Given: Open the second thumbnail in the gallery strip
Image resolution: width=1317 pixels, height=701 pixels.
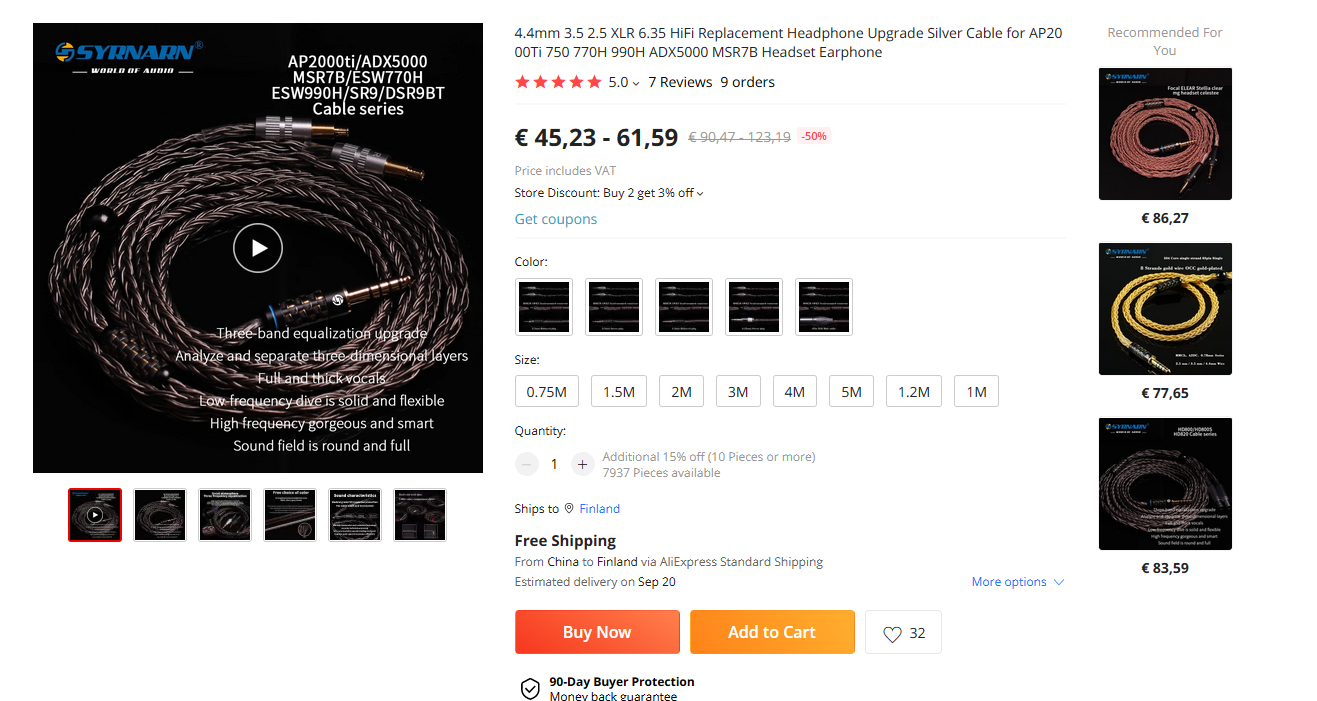Looking at the screenshot, I should (x=160, y=515).
